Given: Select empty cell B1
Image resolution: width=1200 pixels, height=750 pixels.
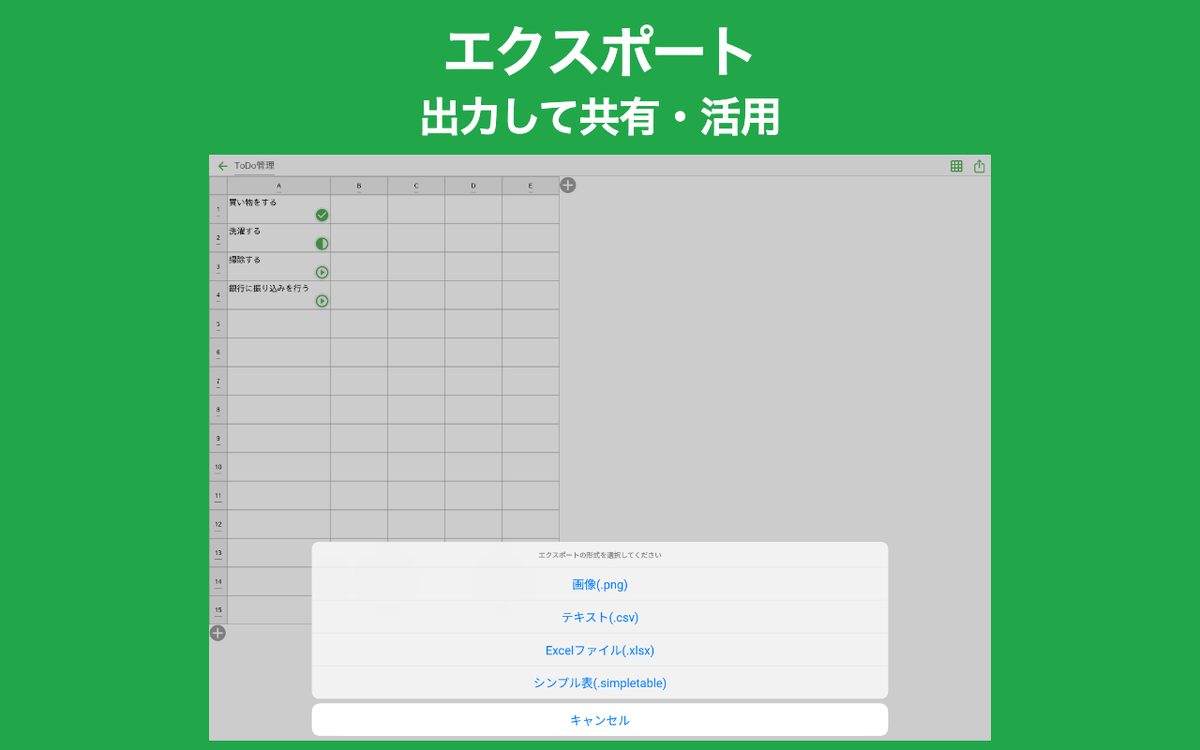Looking at the screenshot, I should click(359, 209).
